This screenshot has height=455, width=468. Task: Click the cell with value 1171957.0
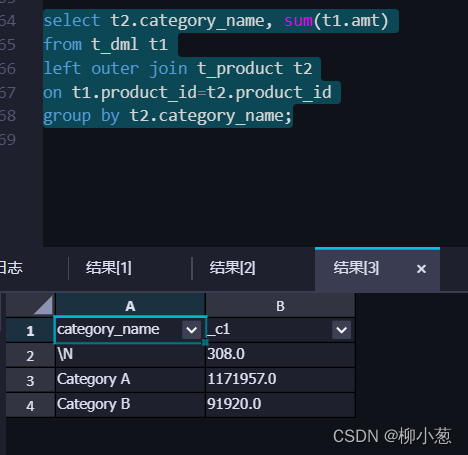280,380
